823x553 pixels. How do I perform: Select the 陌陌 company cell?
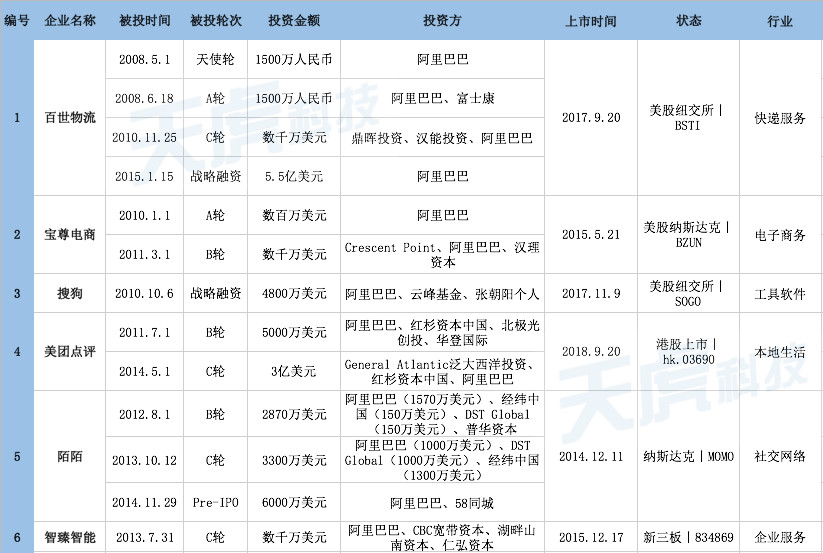pyautogui.click(x=70, y=456)
